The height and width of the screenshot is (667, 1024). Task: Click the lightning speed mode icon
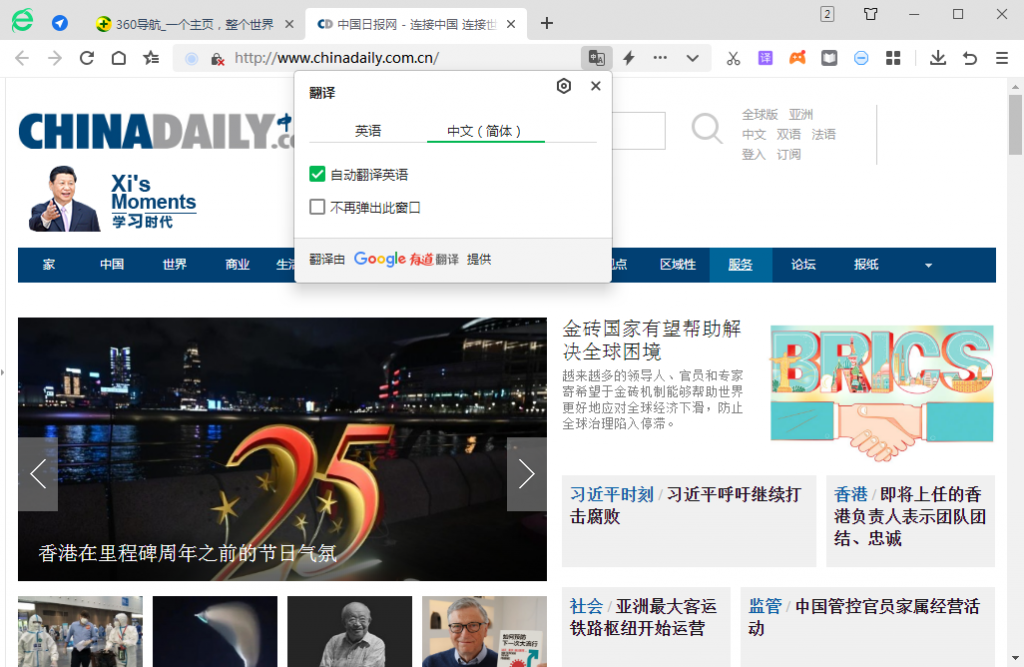(629, 58)
